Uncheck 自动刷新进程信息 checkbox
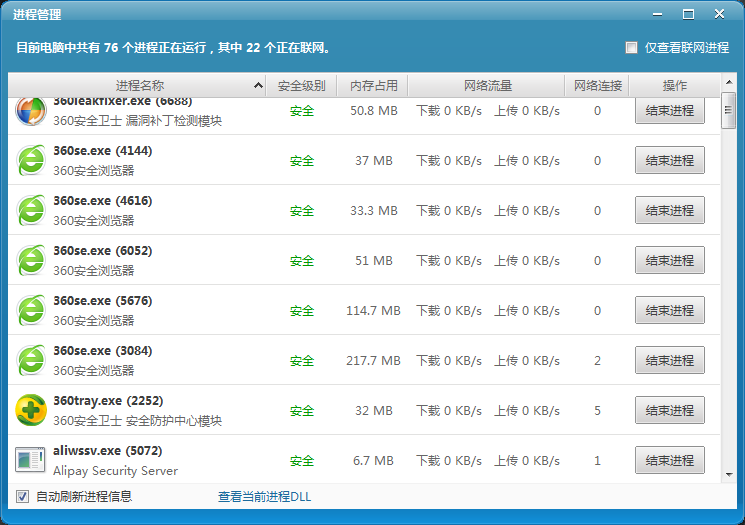The image size is (745, 525). [x=22, y=496]
